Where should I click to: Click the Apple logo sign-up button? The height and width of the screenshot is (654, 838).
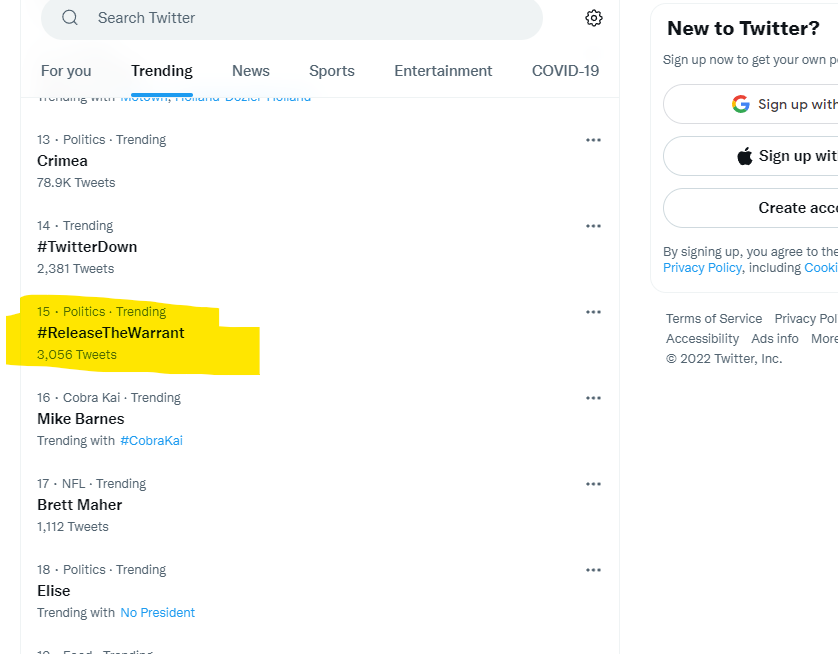750,156
